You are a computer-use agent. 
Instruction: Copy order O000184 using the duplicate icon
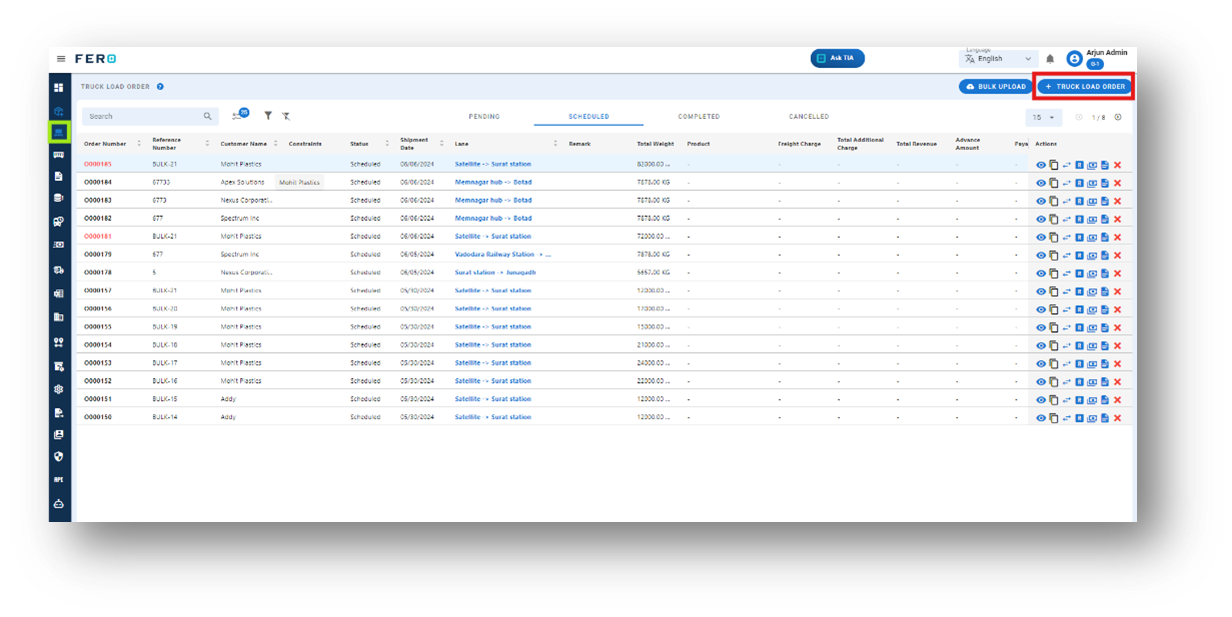[x=1054, y=183]
